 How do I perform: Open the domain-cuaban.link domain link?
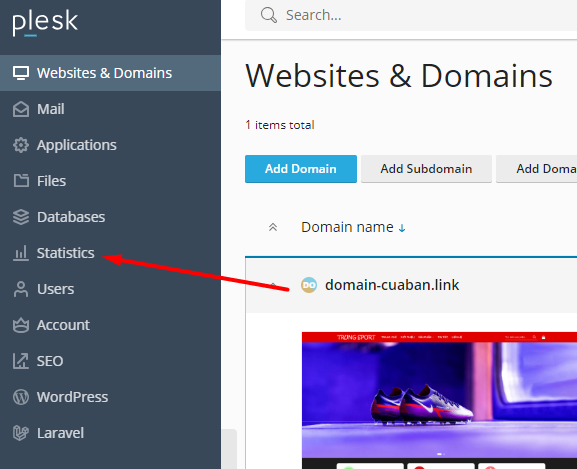392,285
